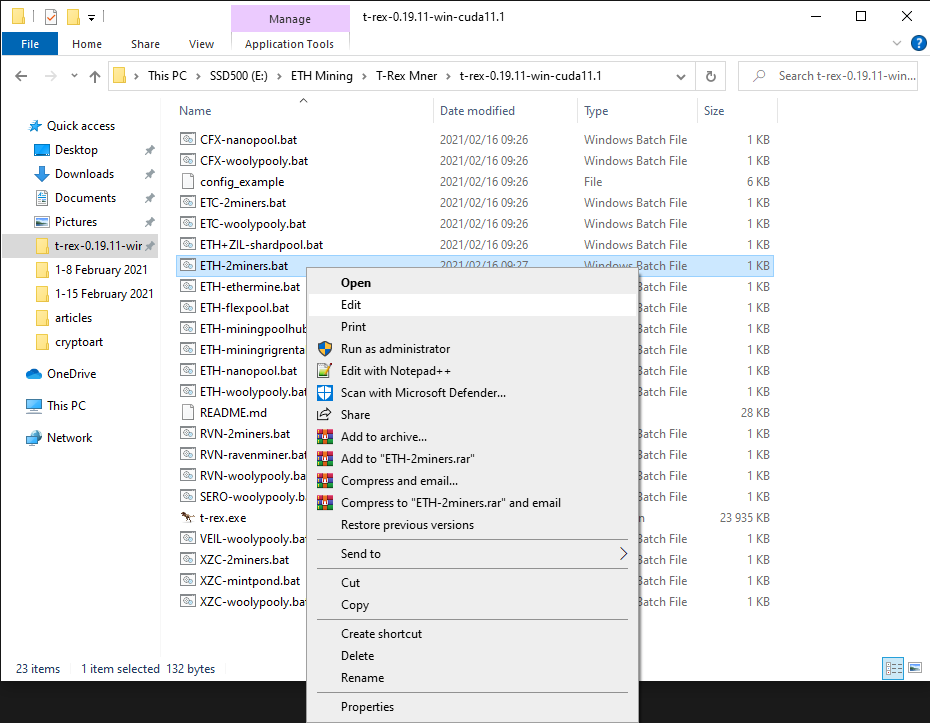930x723 pixels.
Task: Open the Application Tools tab
Action: (x=289, y=44)
